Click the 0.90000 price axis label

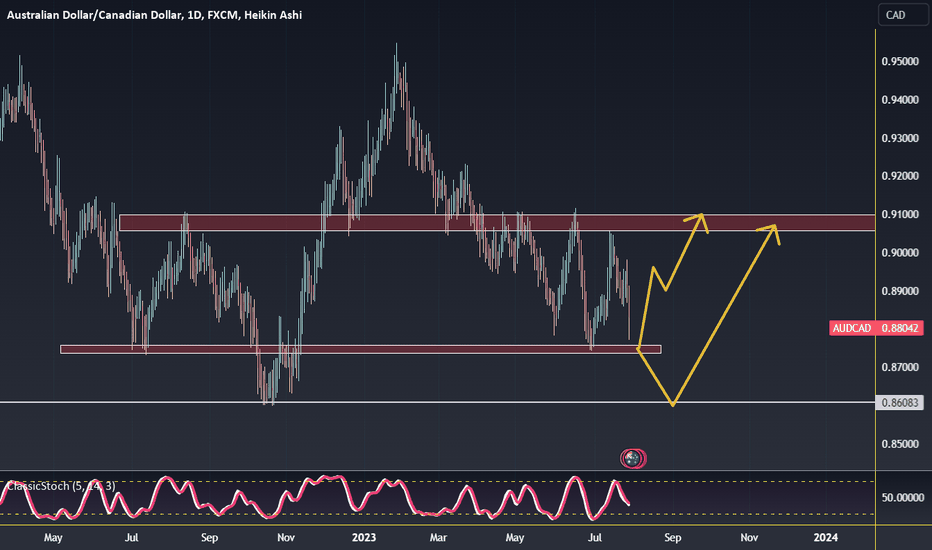[900, 253]
